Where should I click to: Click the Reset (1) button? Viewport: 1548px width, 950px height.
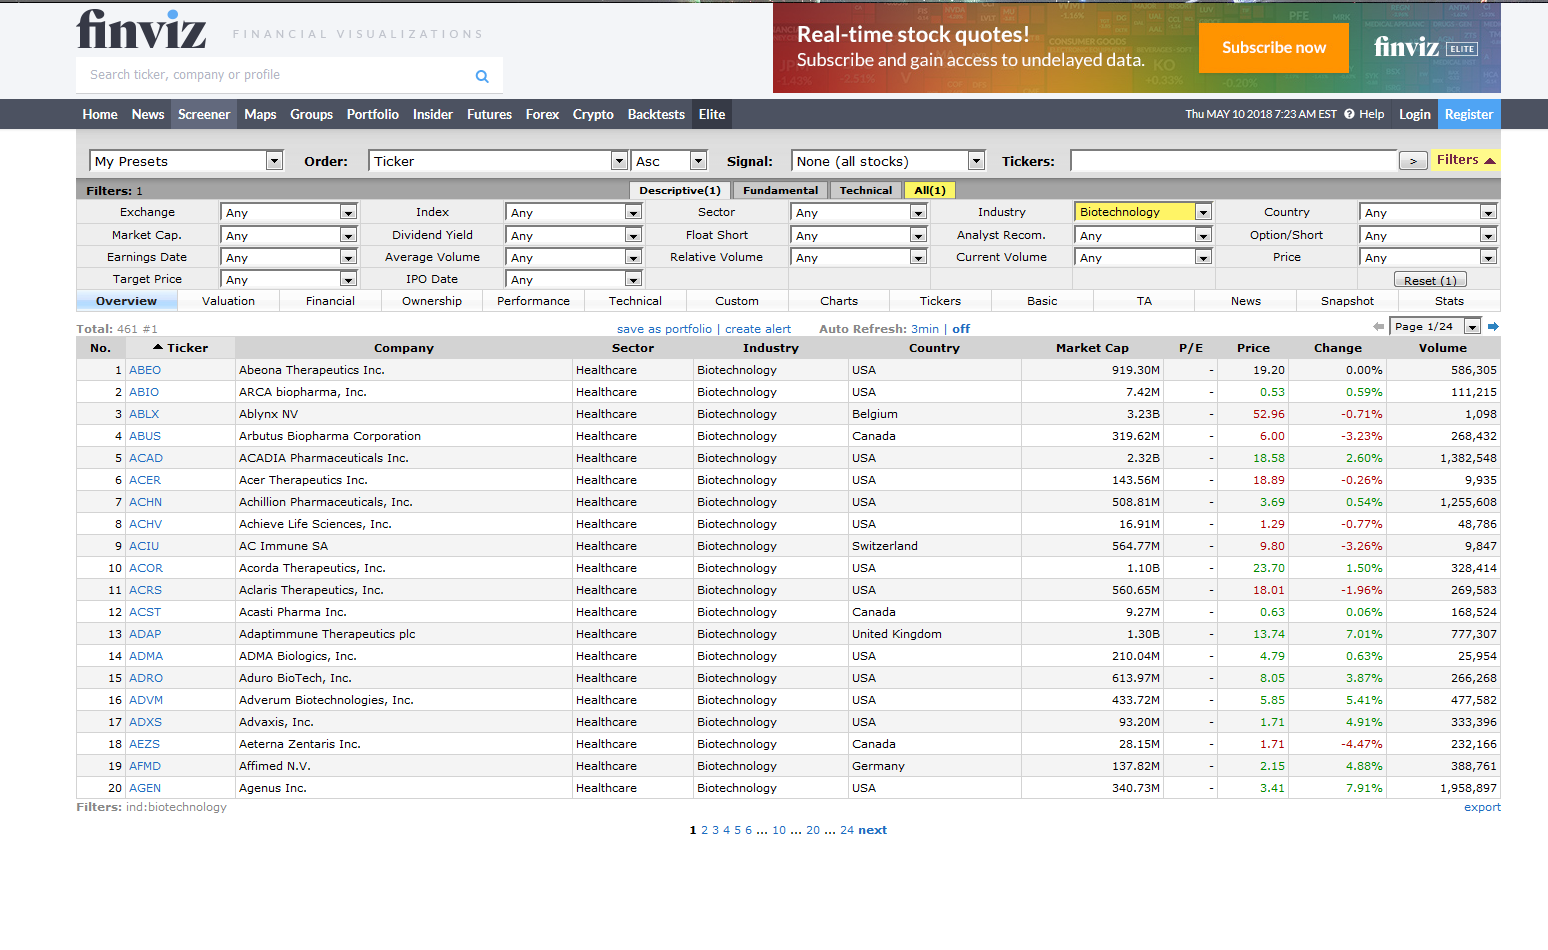pyautogui.click(x=1431, y=280)
